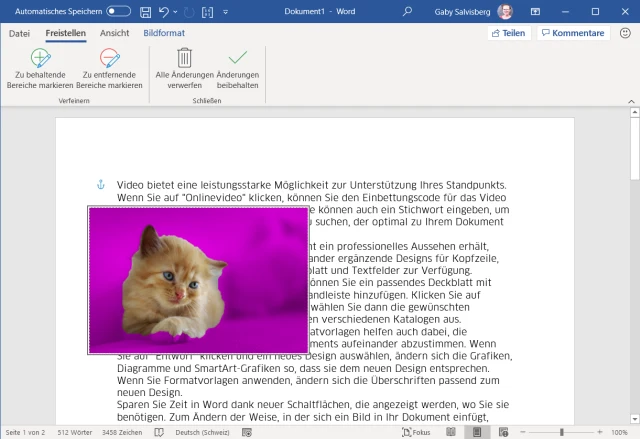Click the anchor icon beside the first paragraph
This screenshot has height=439, width=640.
(100, 185)
